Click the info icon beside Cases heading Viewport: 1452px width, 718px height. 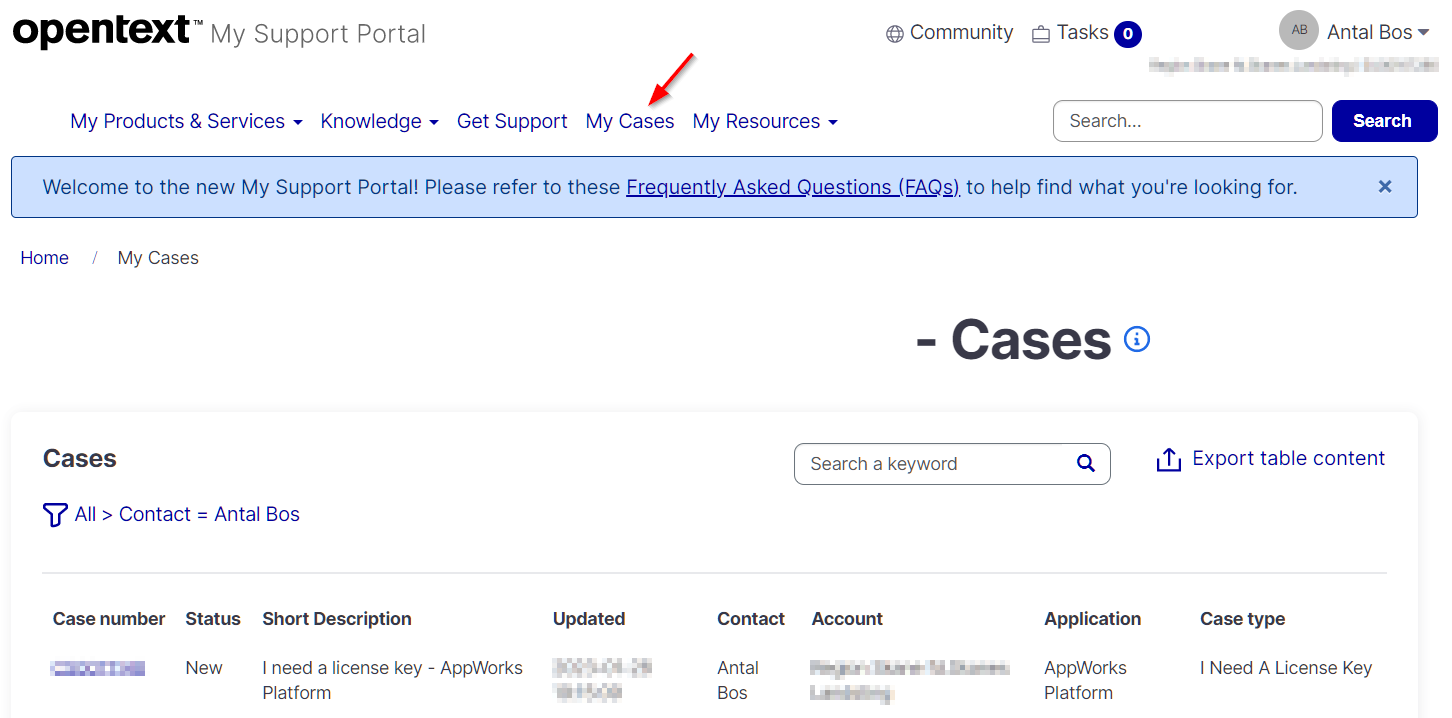coord(1137,339)
